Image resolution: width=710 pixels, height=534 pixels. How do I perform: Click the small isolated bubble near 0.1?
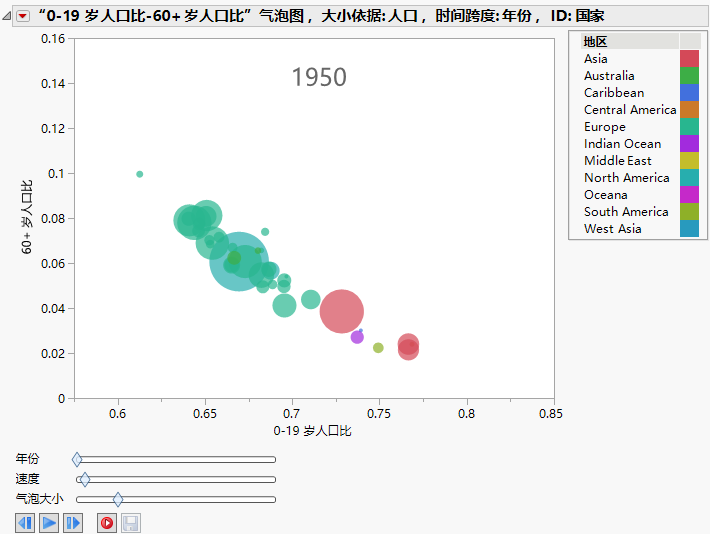pyautogui.click(x=139, y=174)
